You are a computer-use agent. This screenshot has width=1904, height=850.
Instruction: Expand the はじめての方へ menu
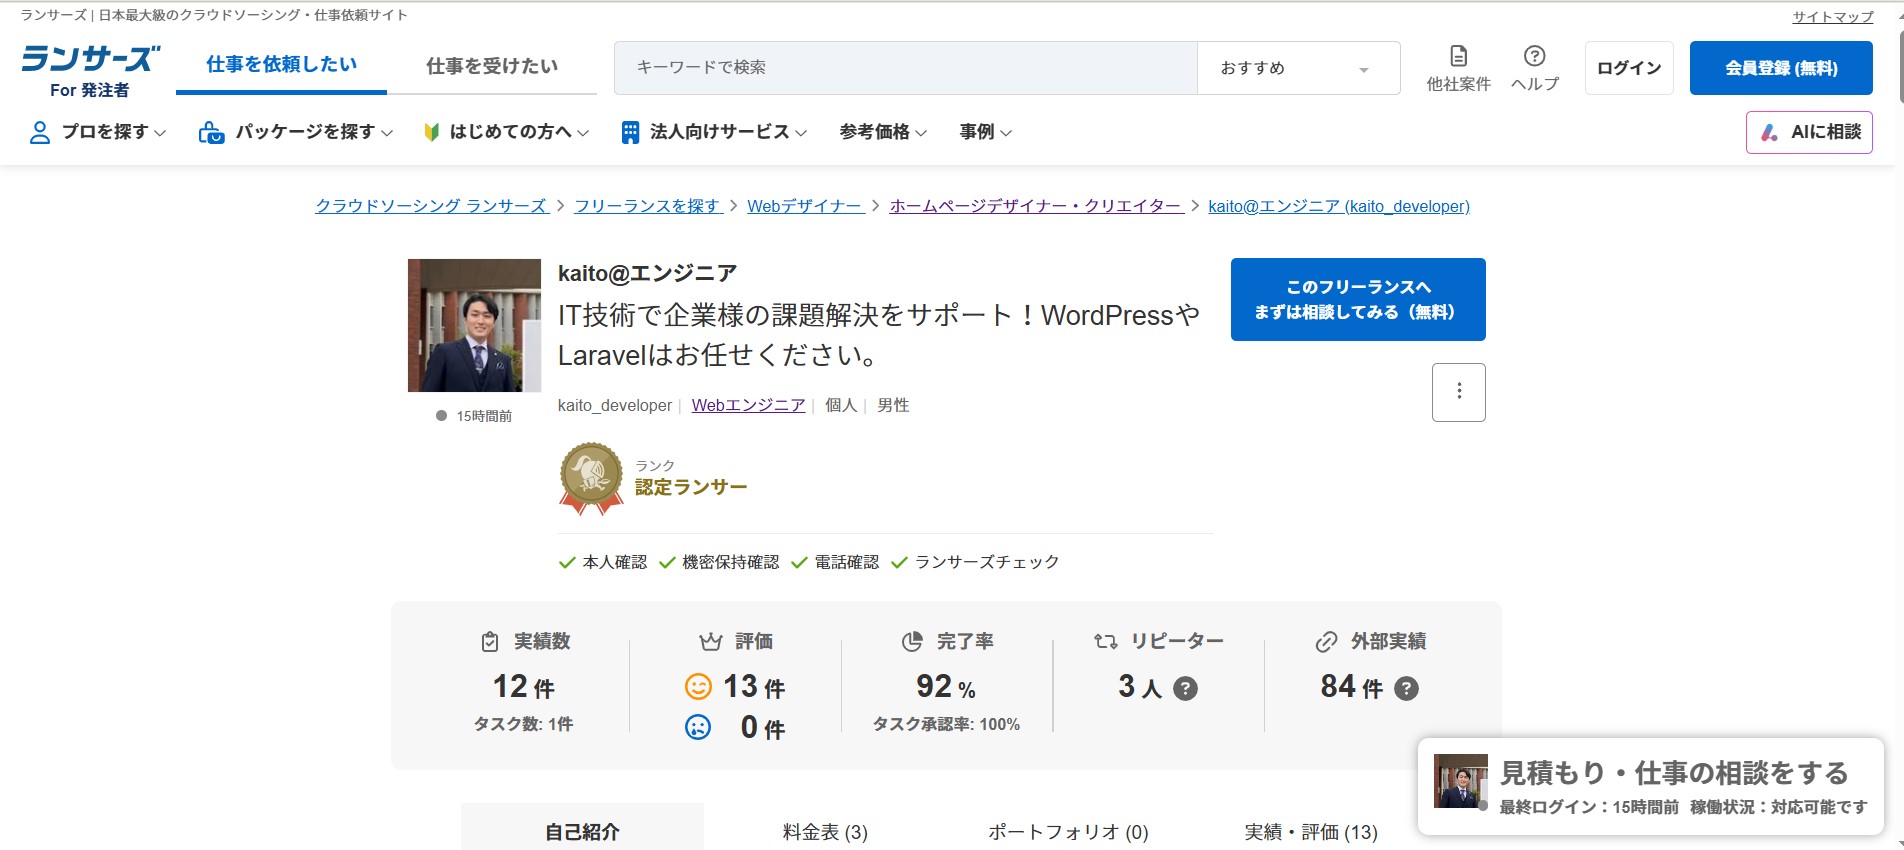(x=507, y=132)
